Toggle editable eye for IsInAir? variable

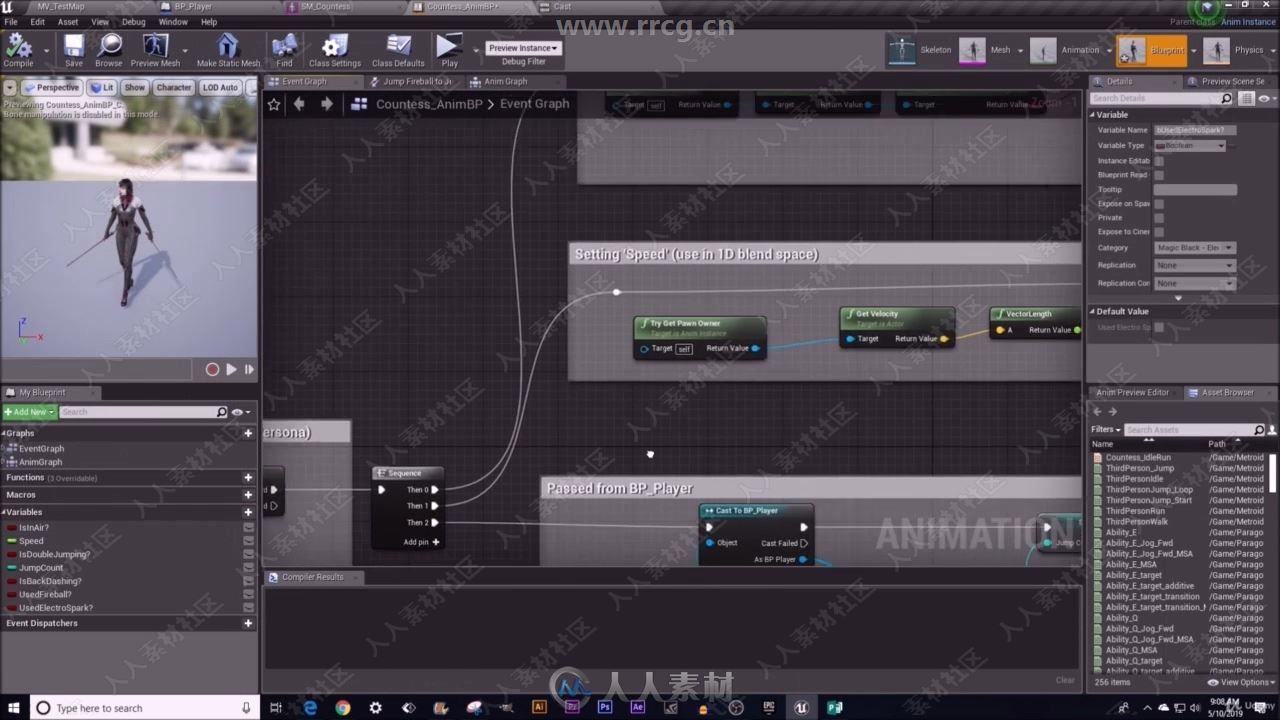pyautogui.click(x=248, y=527)
